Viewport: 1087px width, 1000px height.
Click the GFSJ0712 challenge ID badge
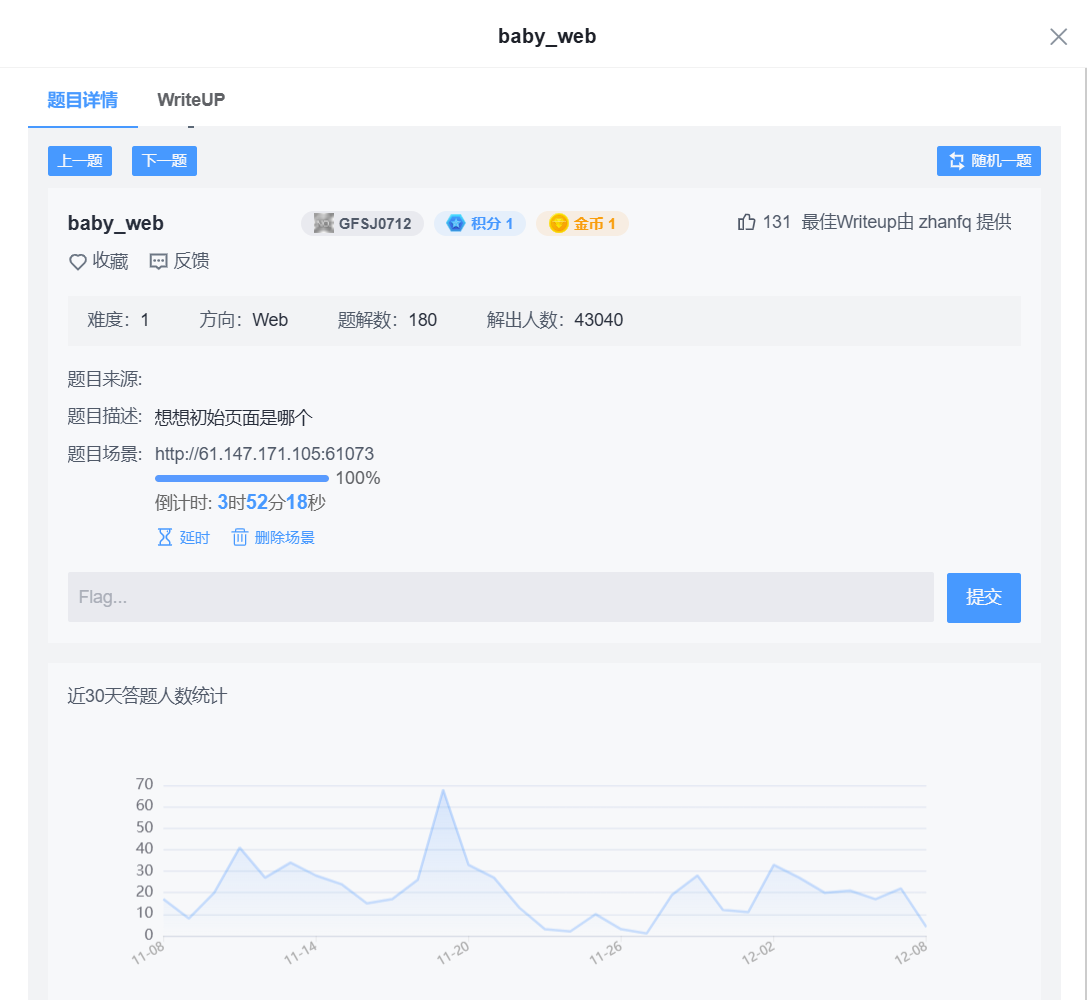point(362,223)
